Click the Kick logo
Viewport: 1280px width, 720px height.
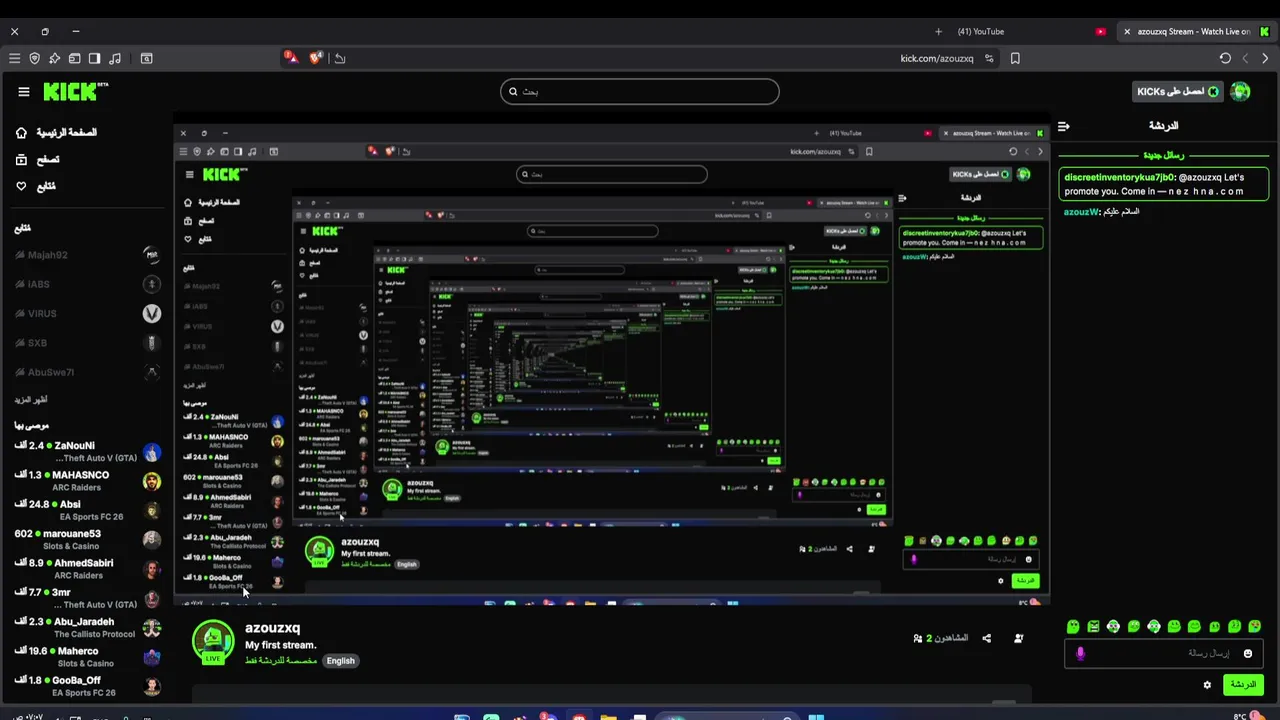(75, 92)
